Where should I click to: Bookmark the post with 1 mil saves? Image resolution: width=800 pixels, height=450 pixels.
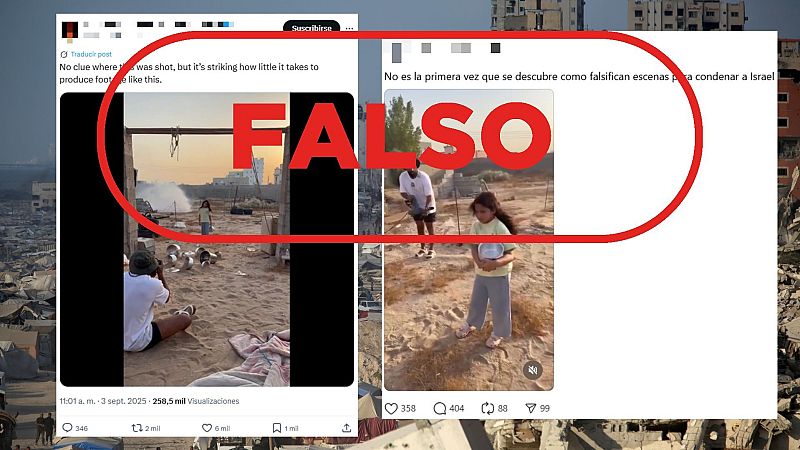(x=277, y=428)
